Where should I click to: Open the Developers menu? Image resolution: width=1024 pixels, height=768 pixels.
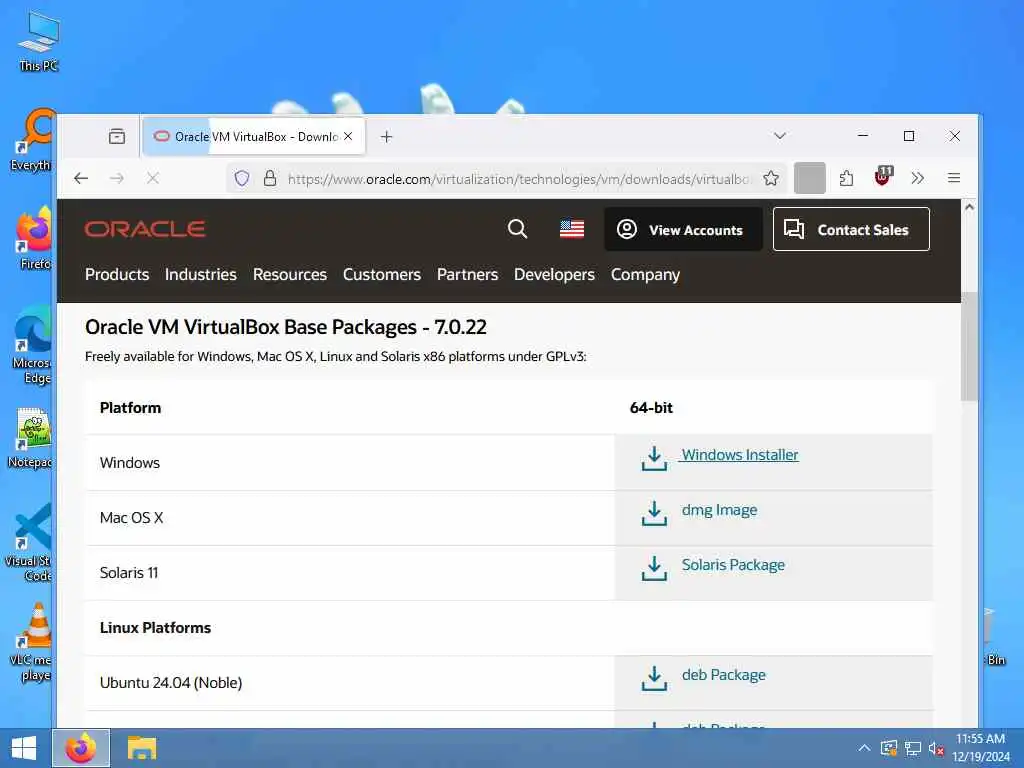coord(554,274)
